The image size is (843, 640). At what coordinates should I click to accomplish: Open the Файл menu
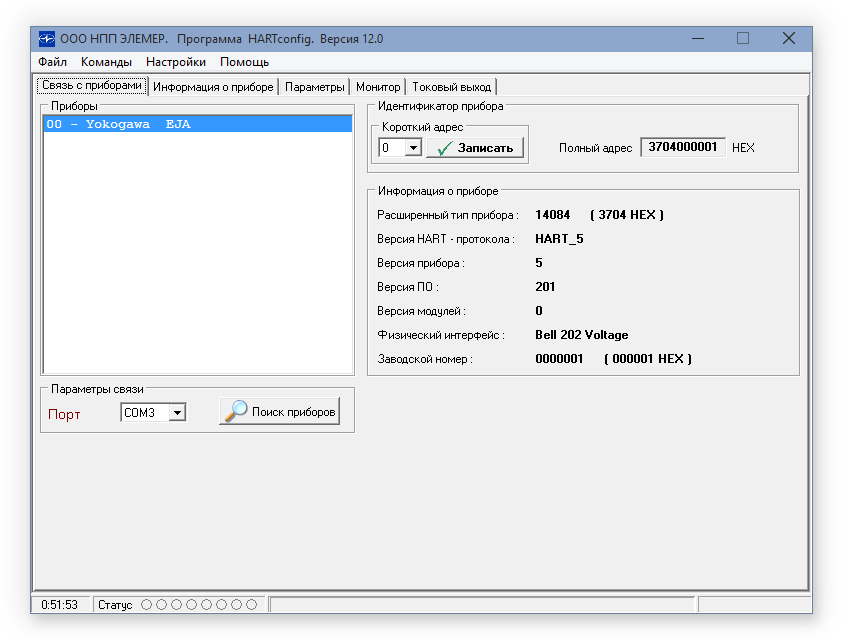tap(51, 61)
